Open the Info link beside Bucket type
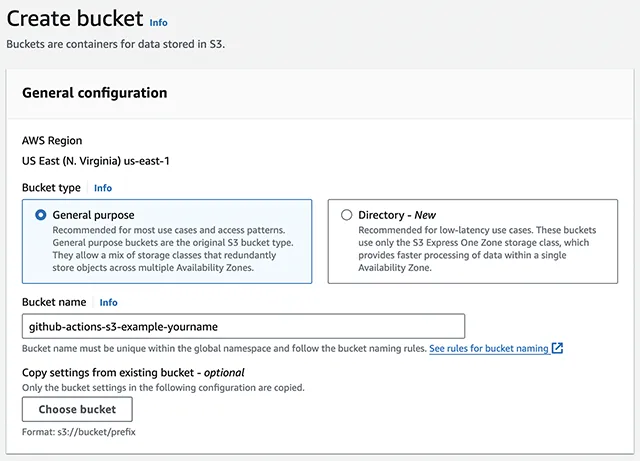 (x=103, y=188)
